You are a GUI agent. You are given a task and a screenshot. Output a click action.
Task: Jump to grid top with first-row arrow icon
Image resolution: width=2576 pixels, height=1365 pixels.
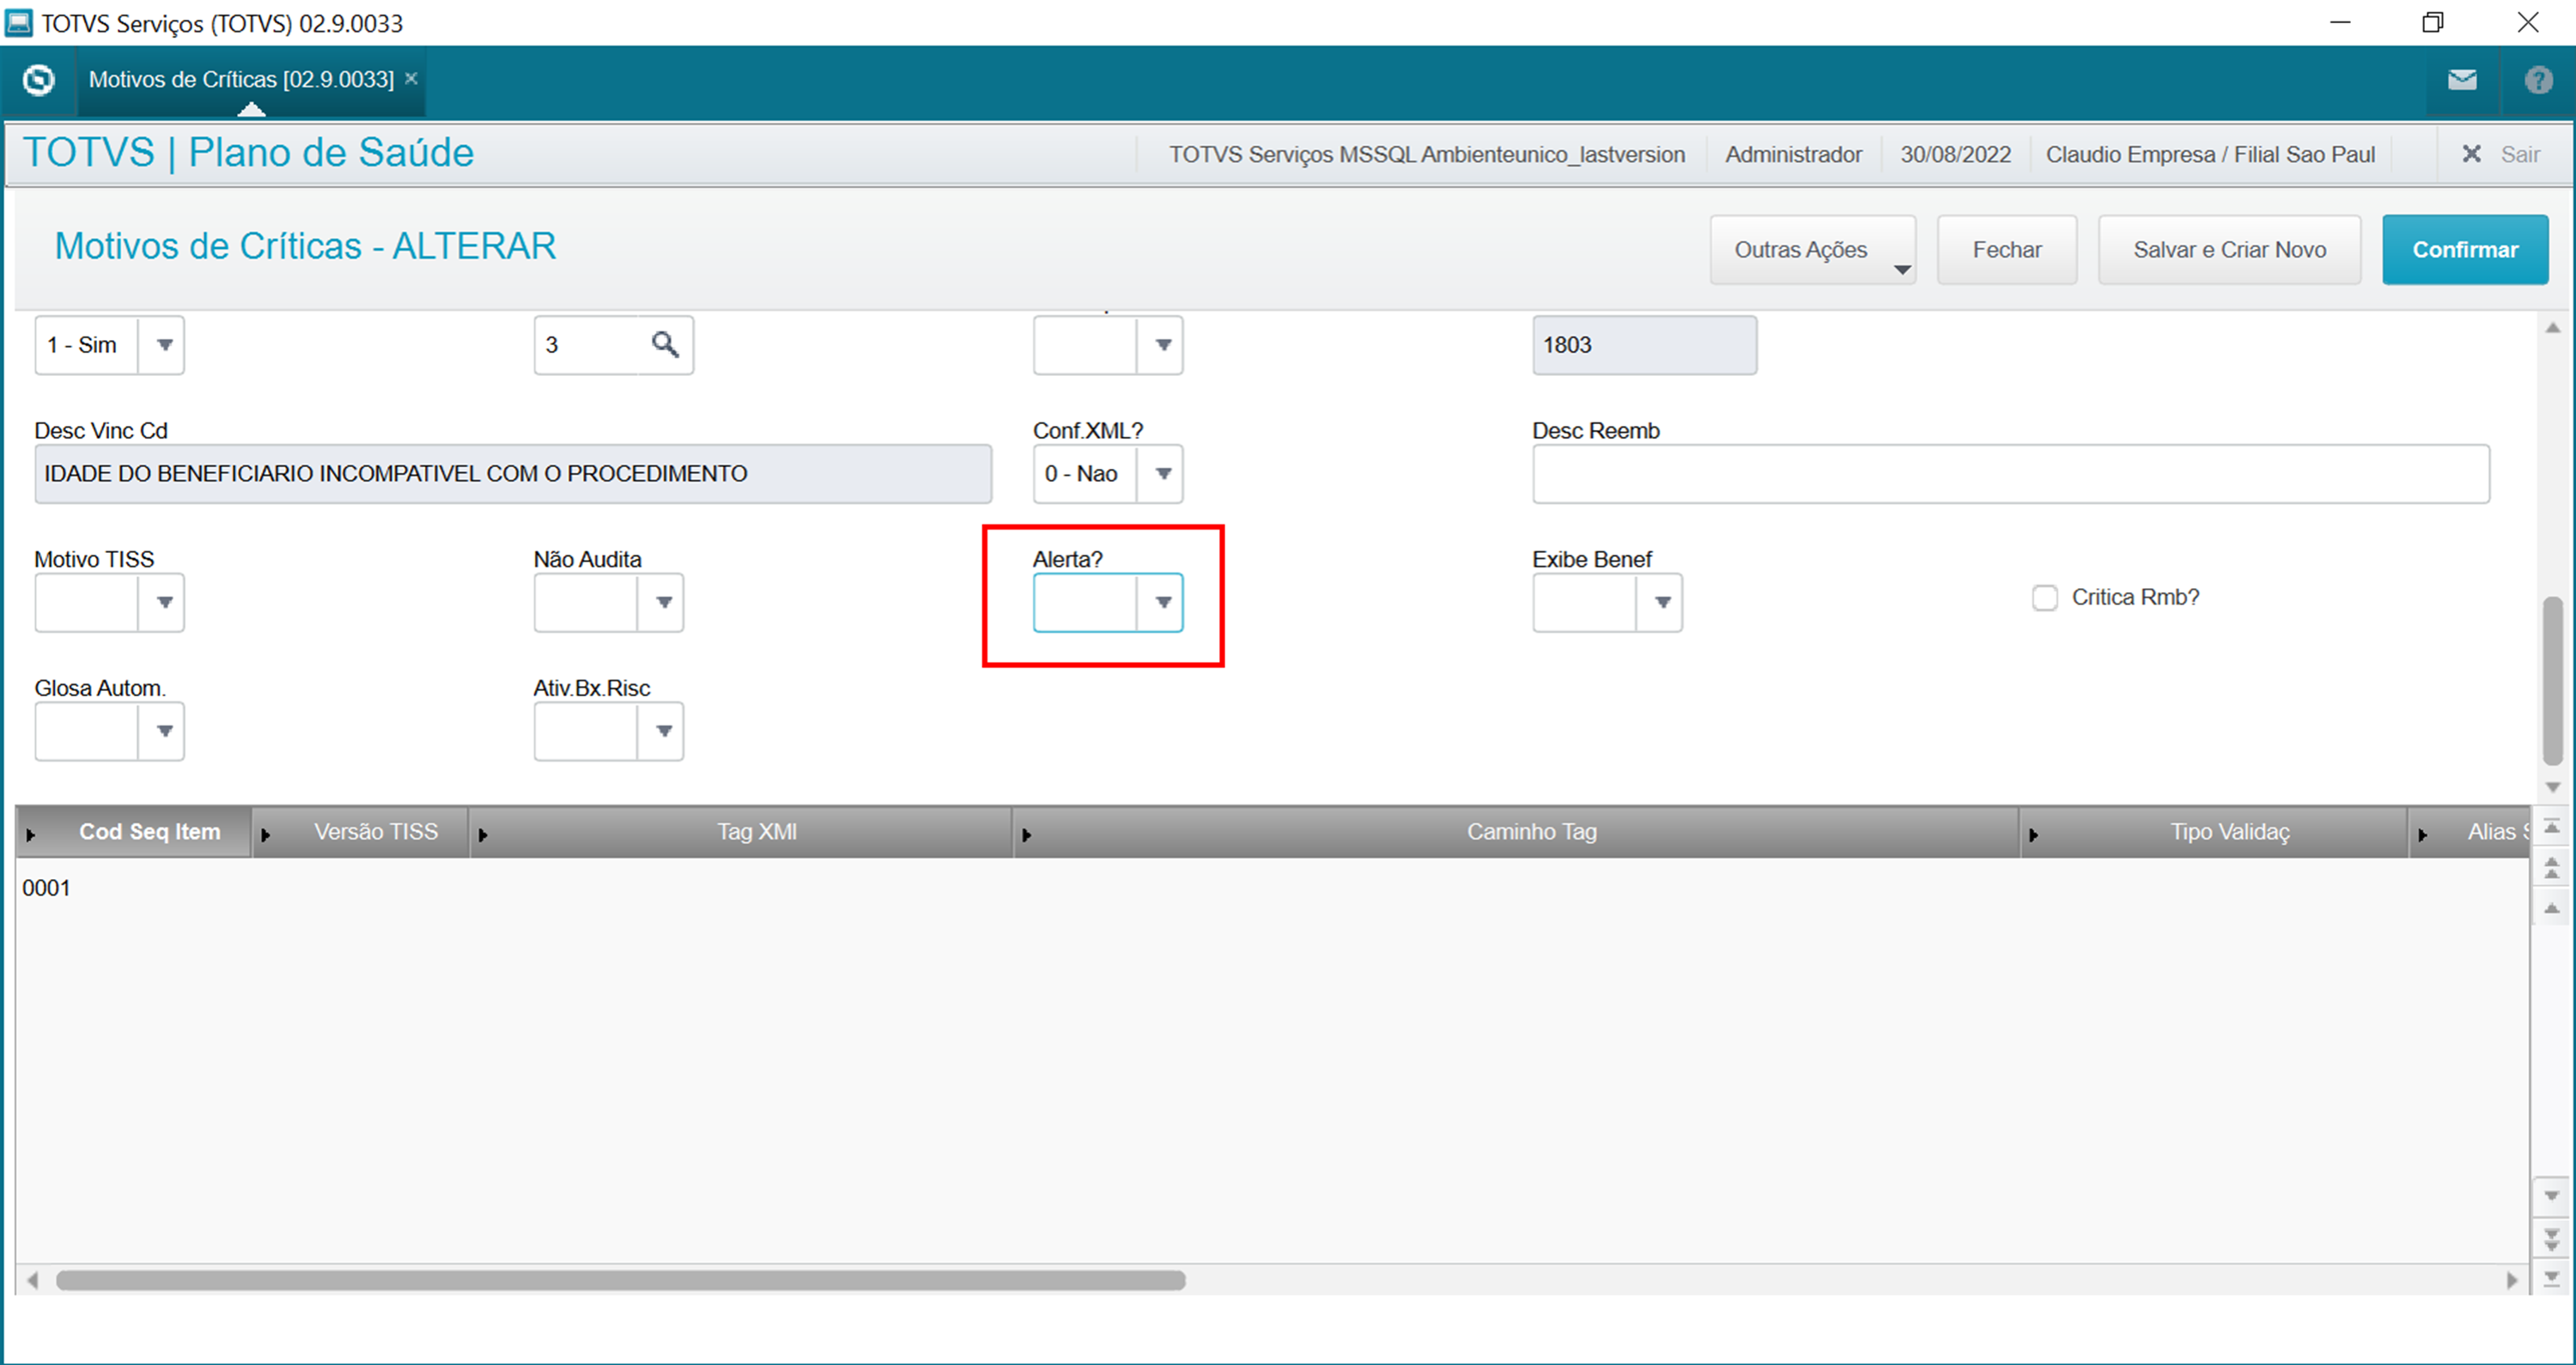pos(2552,827)
